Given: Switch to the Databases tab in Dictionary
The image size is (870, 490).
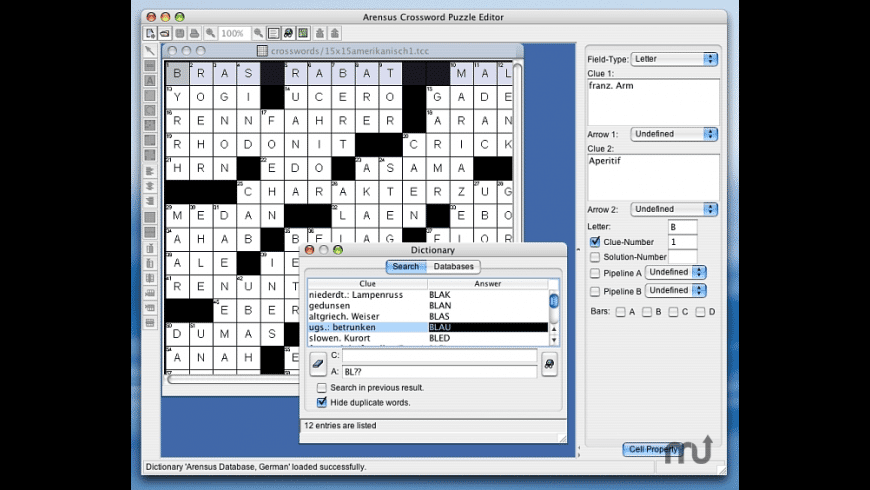Looking at the screenshot, I should click(453, 266).
